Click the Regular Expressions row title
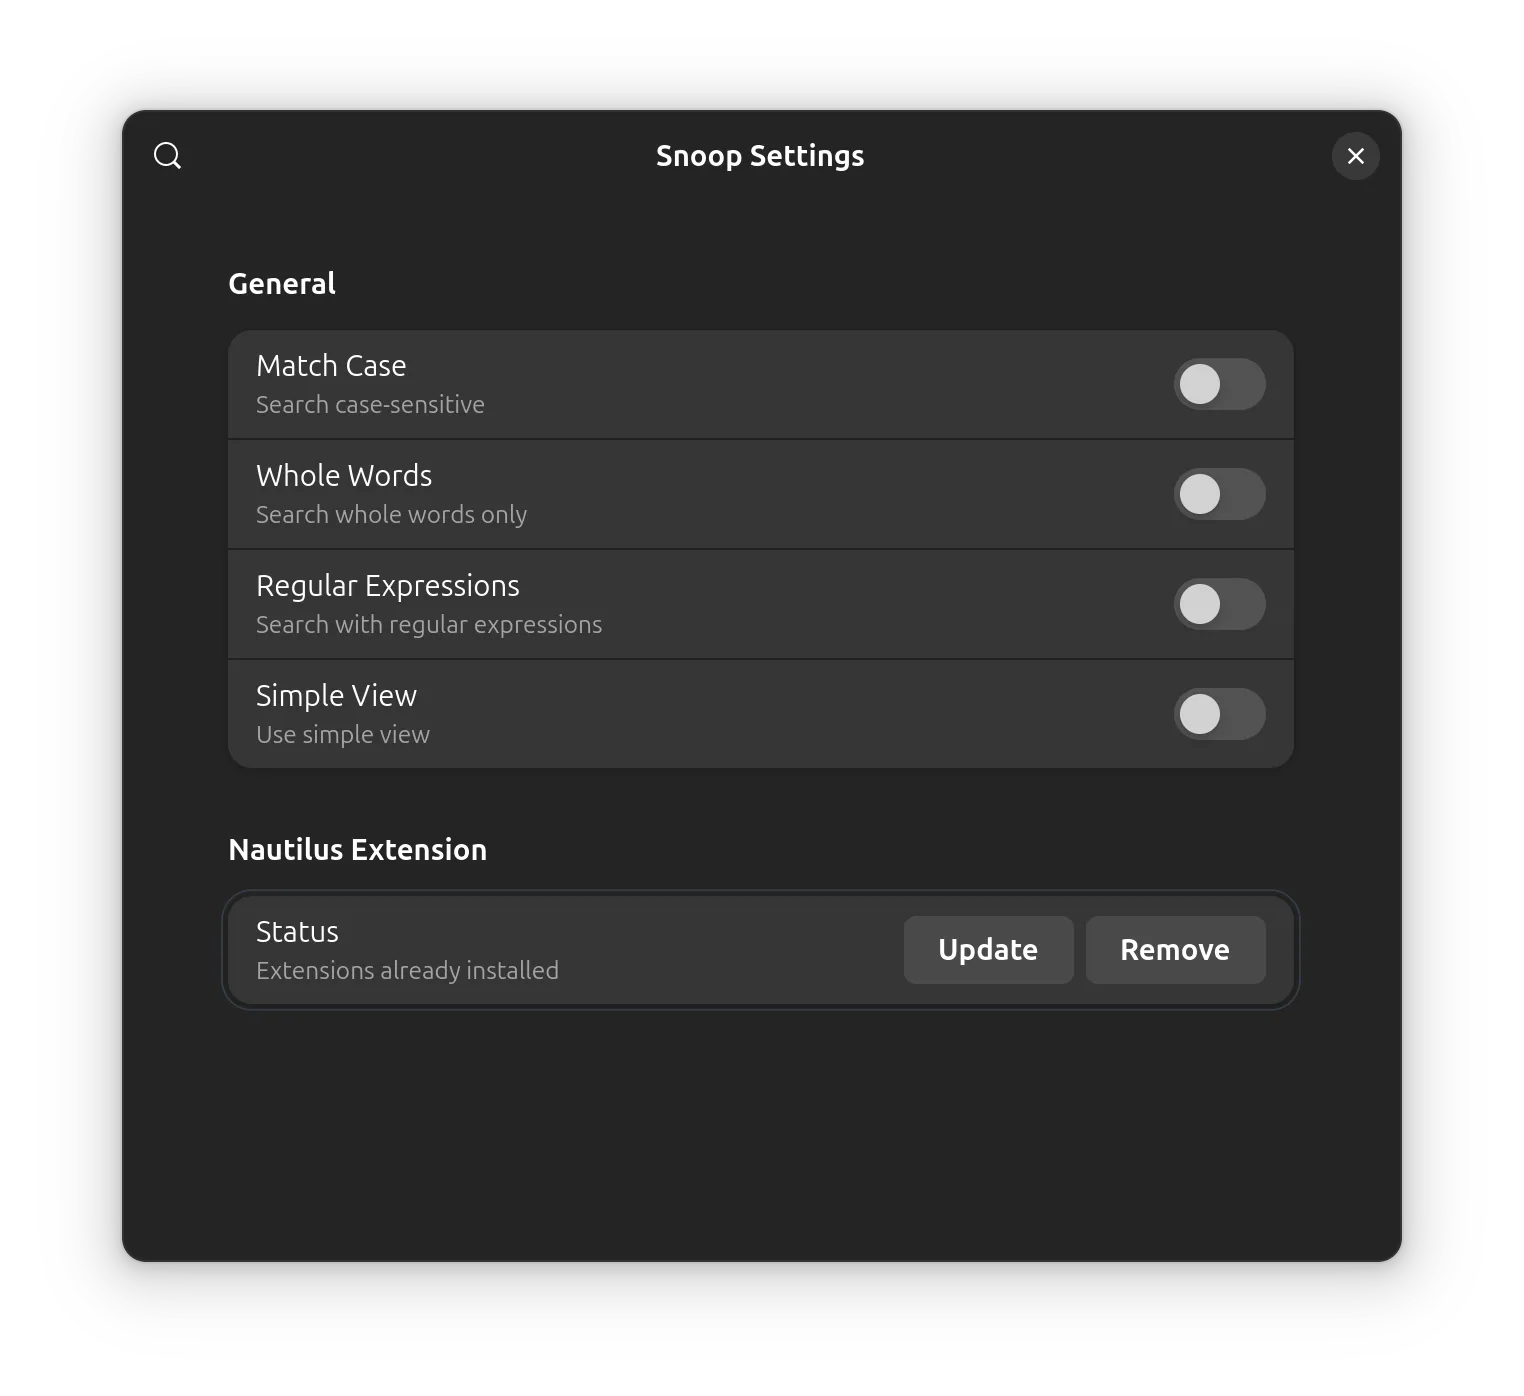This screenshot has height=1396, width=1524. (388, 586)
